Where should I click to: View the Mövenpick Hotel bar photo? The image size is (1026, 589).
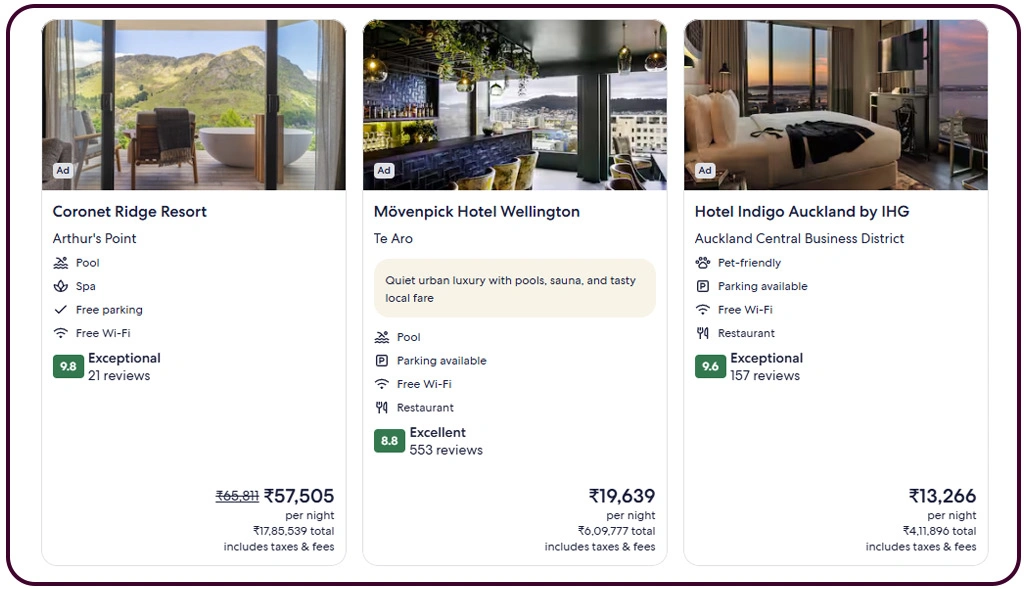coord(515,103)
